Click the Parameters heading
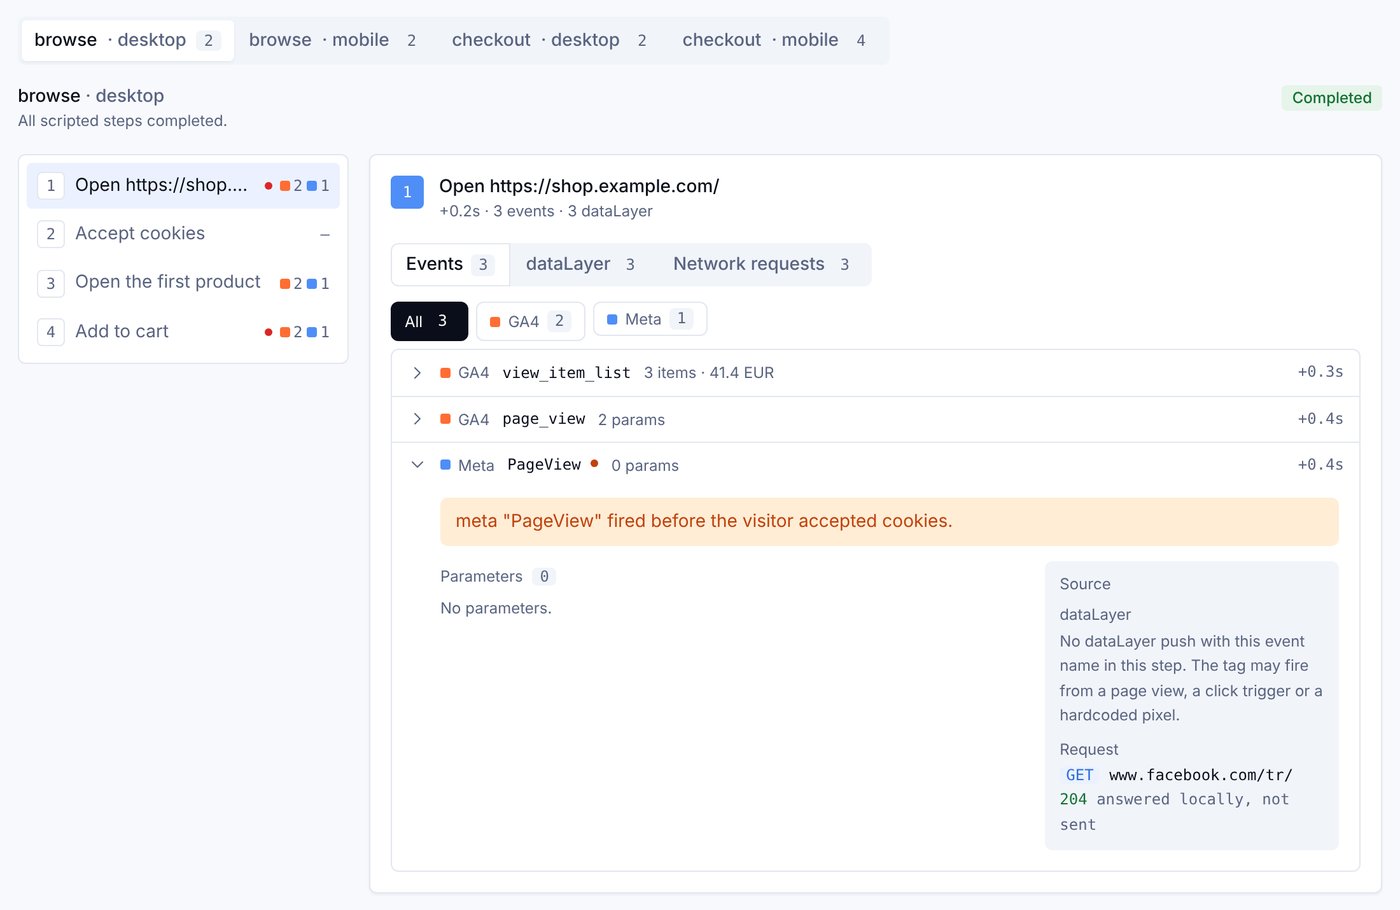 point(481,576)
